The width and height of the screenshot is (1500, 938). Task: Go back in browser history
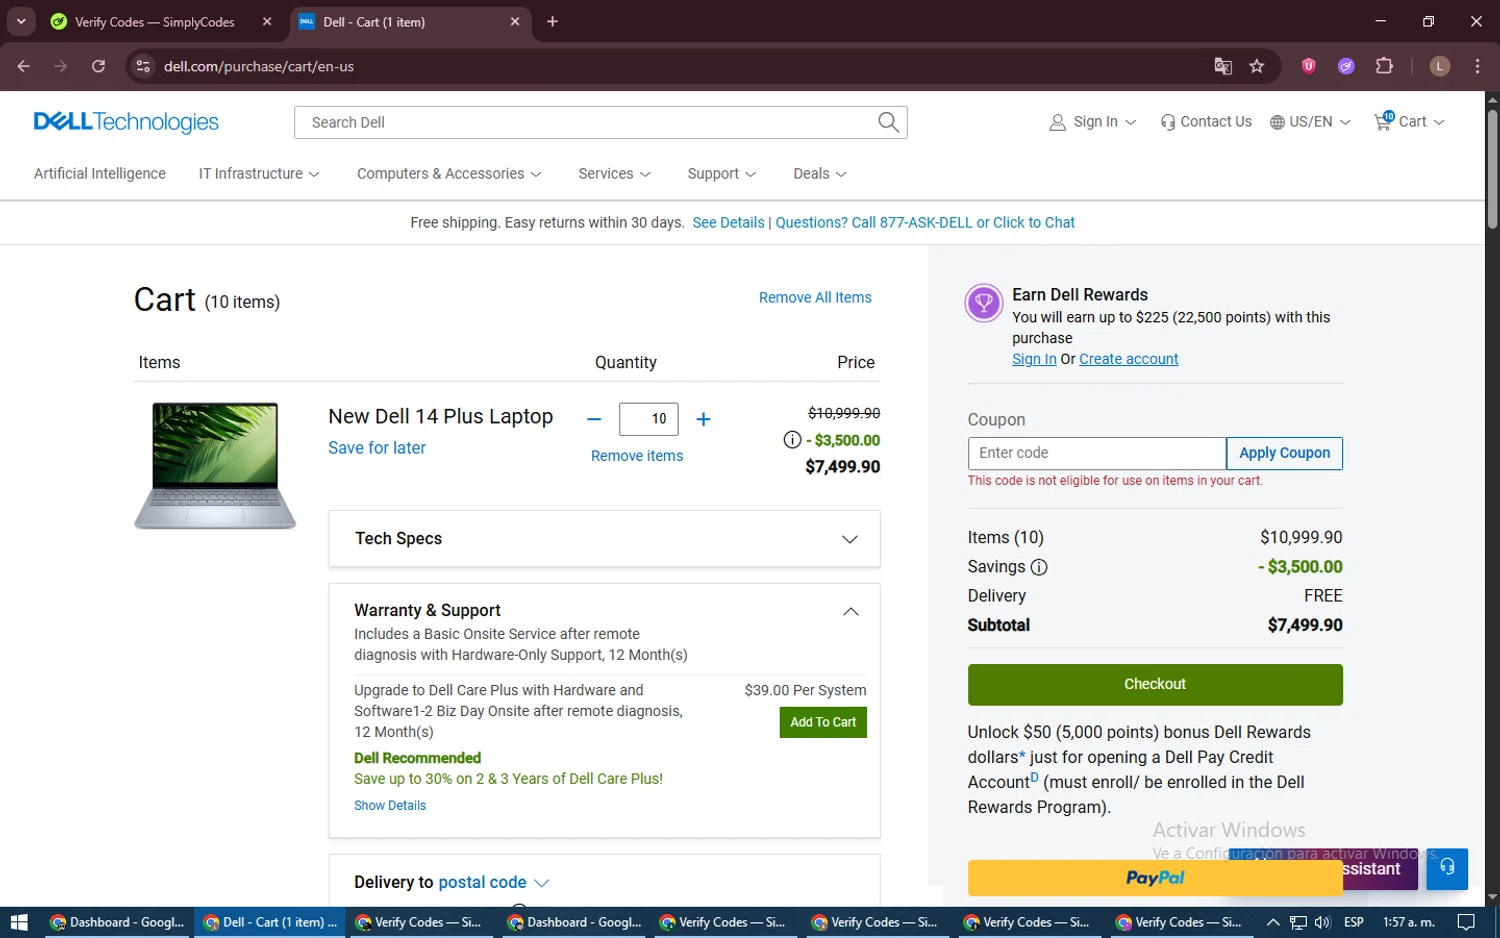[x=24, y=66]
